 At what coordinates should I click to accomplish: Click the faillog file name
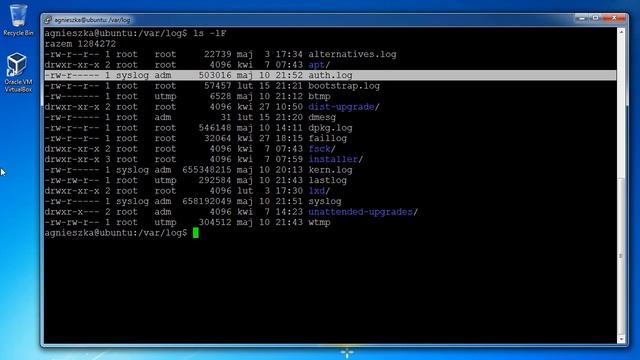pyautogui.click(x=327, y=138)
